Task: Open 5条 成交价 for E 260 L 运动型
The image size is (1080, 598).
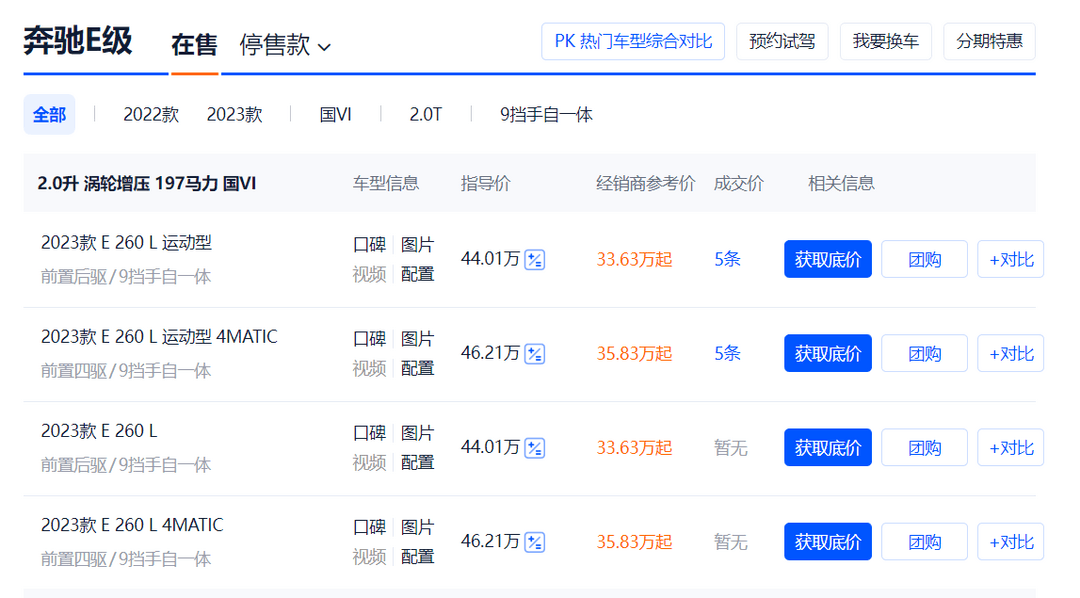Action: point(727,260)
